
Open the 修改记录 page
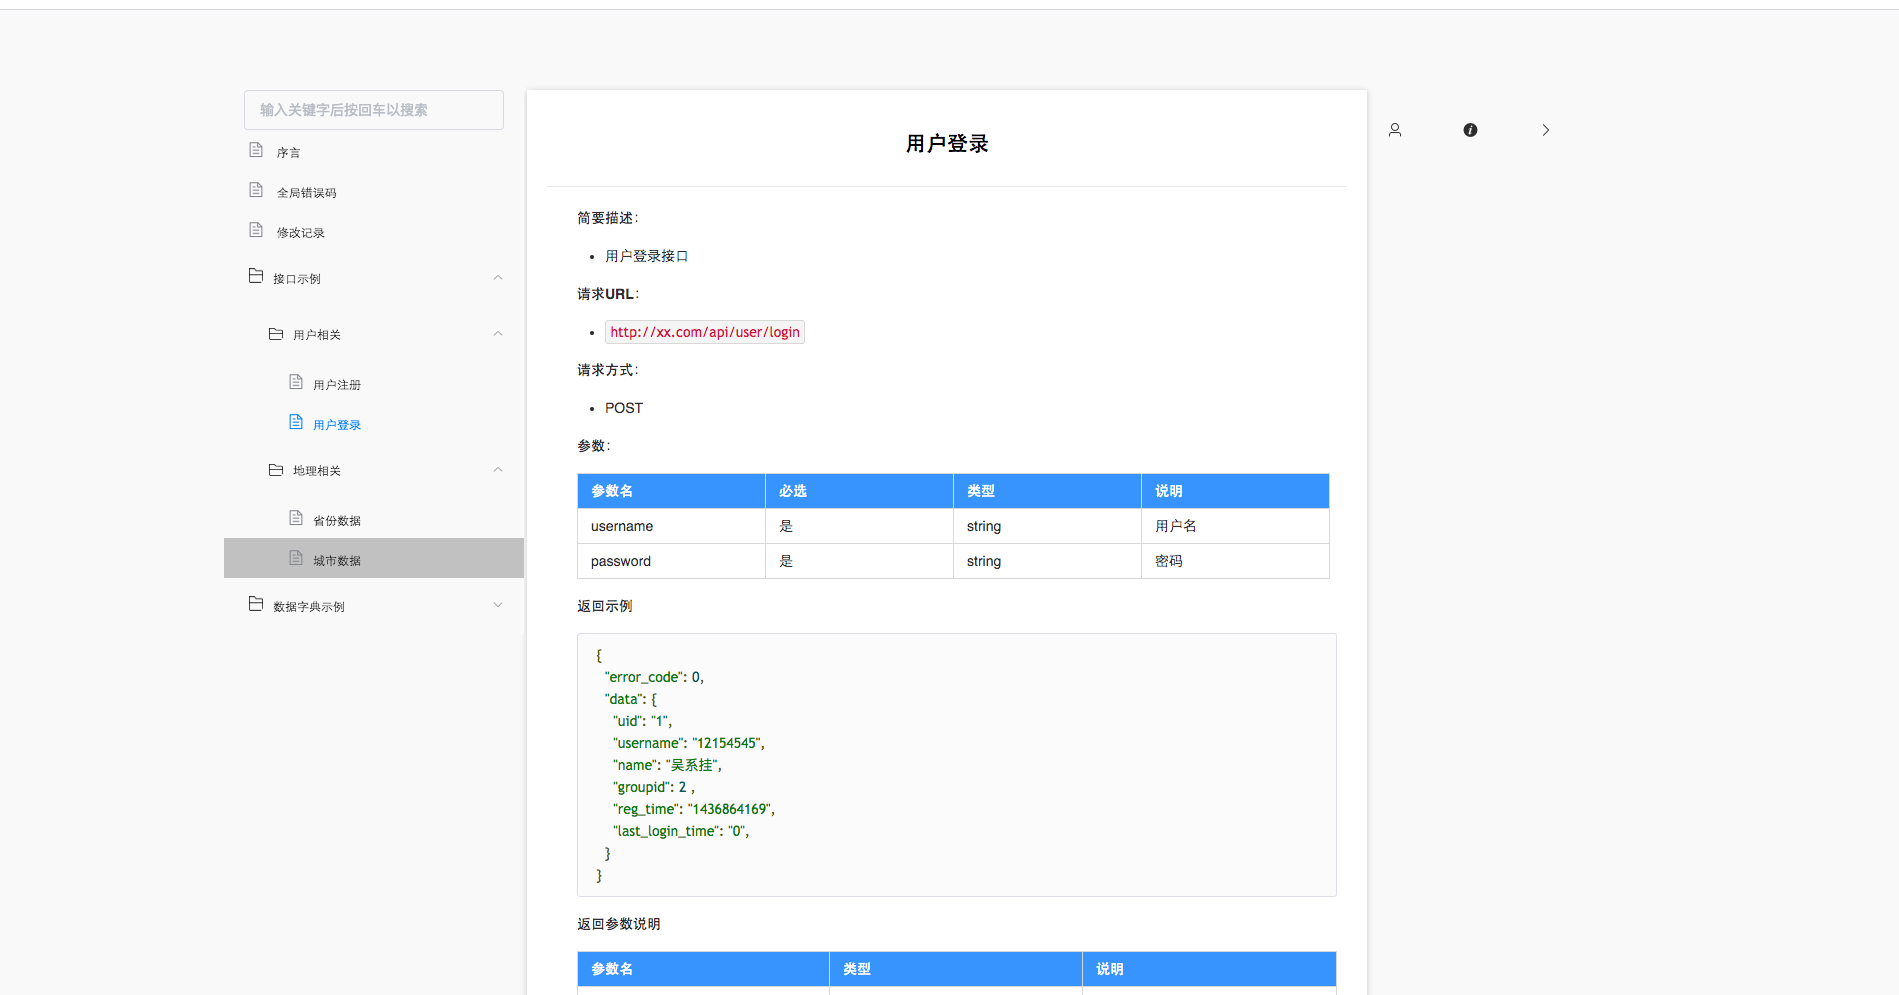pyautogui.click(x=300, y=232)
